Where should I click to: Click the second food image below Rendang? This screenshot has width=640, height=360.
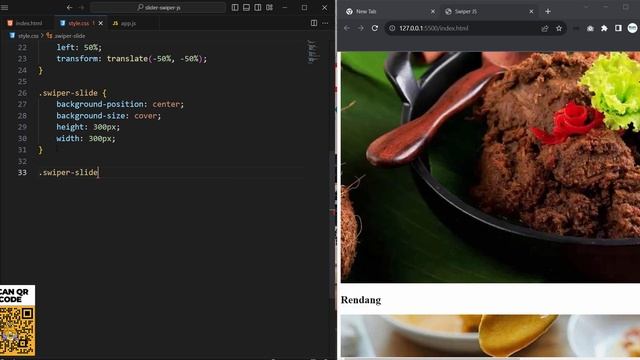tap(490, 336)
